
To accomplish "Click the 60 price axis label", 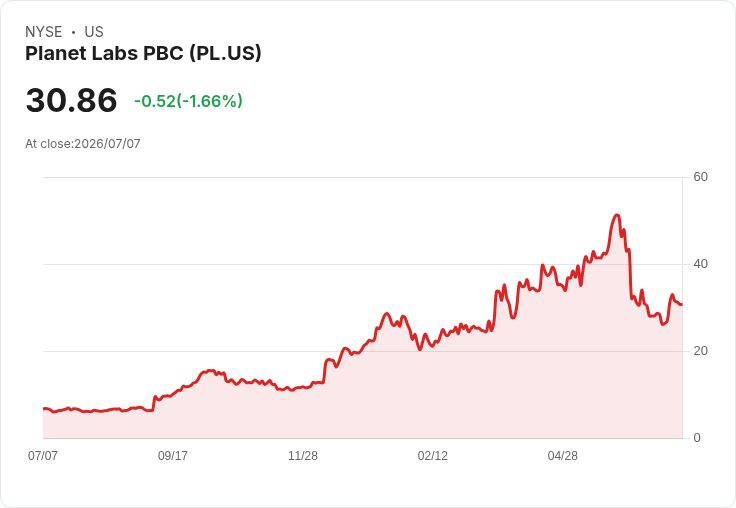I will point(700,177).
